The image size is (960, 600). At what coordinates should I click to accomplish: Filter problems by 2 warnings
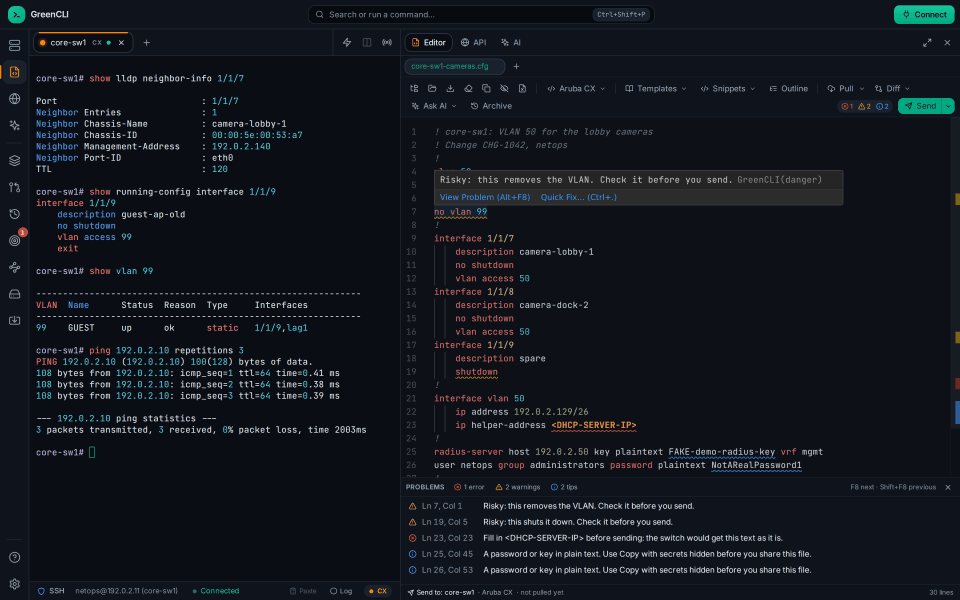pos(517,487)
